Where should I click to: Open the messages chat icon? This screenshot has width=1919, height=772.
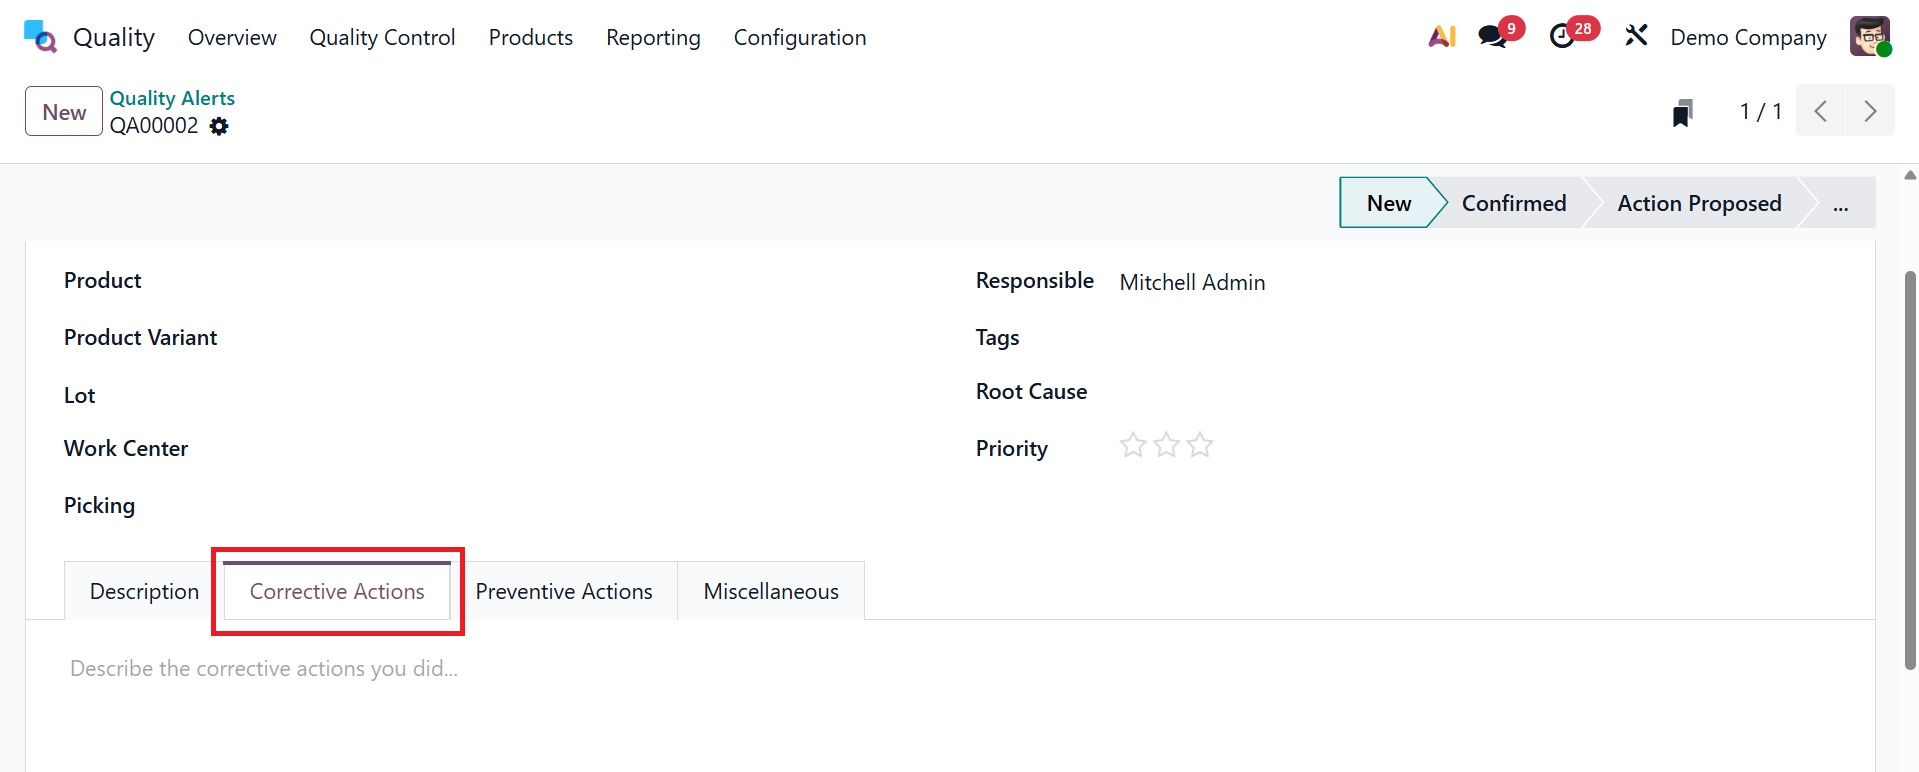(x=1493, y=37)
